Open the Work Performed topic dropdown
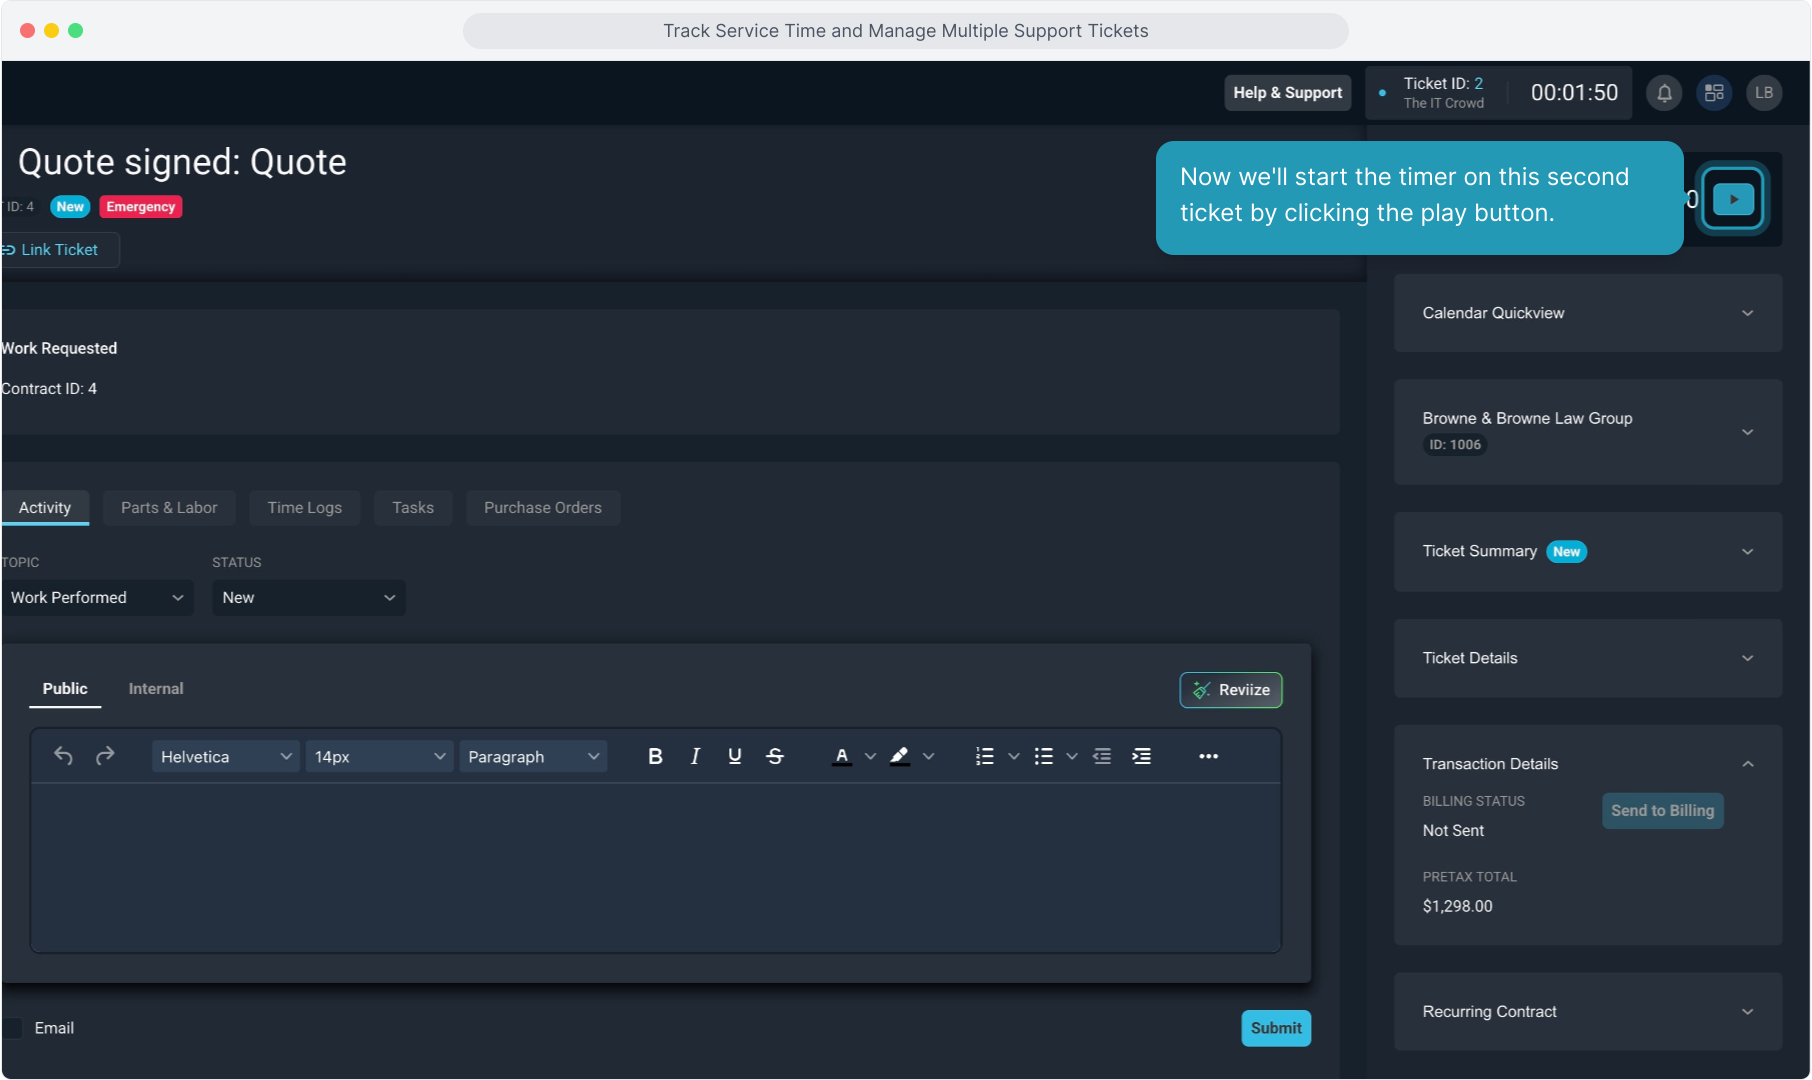This screenshot has height=1080, width=1812. click(x=97, y=598)
